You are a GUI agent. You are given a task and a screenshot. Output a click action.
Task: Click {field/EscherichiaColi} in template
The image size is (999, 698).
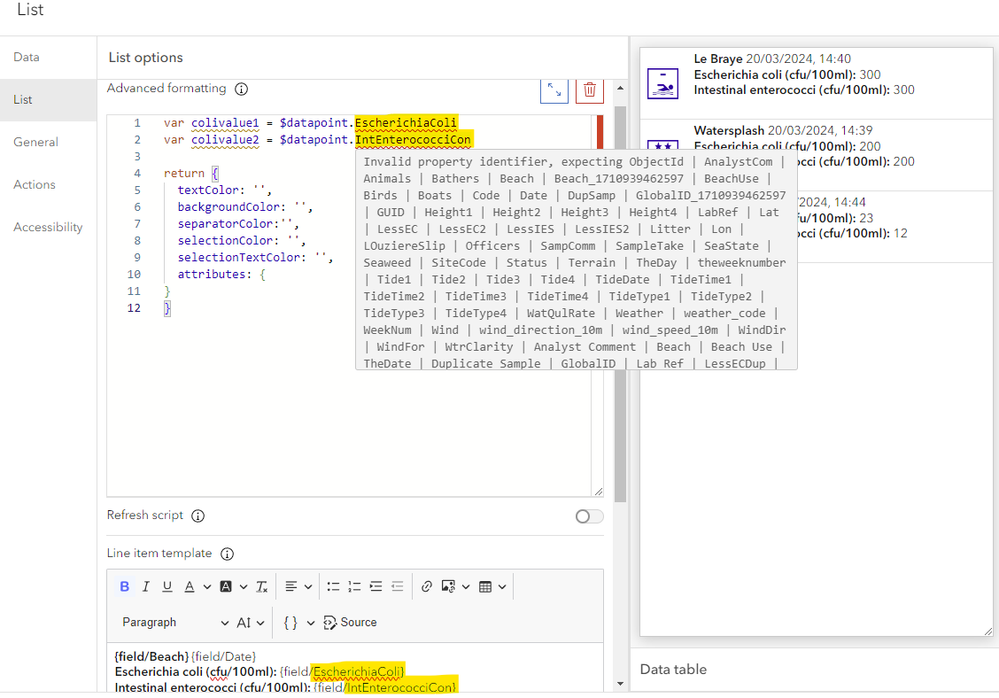point(343,672)
